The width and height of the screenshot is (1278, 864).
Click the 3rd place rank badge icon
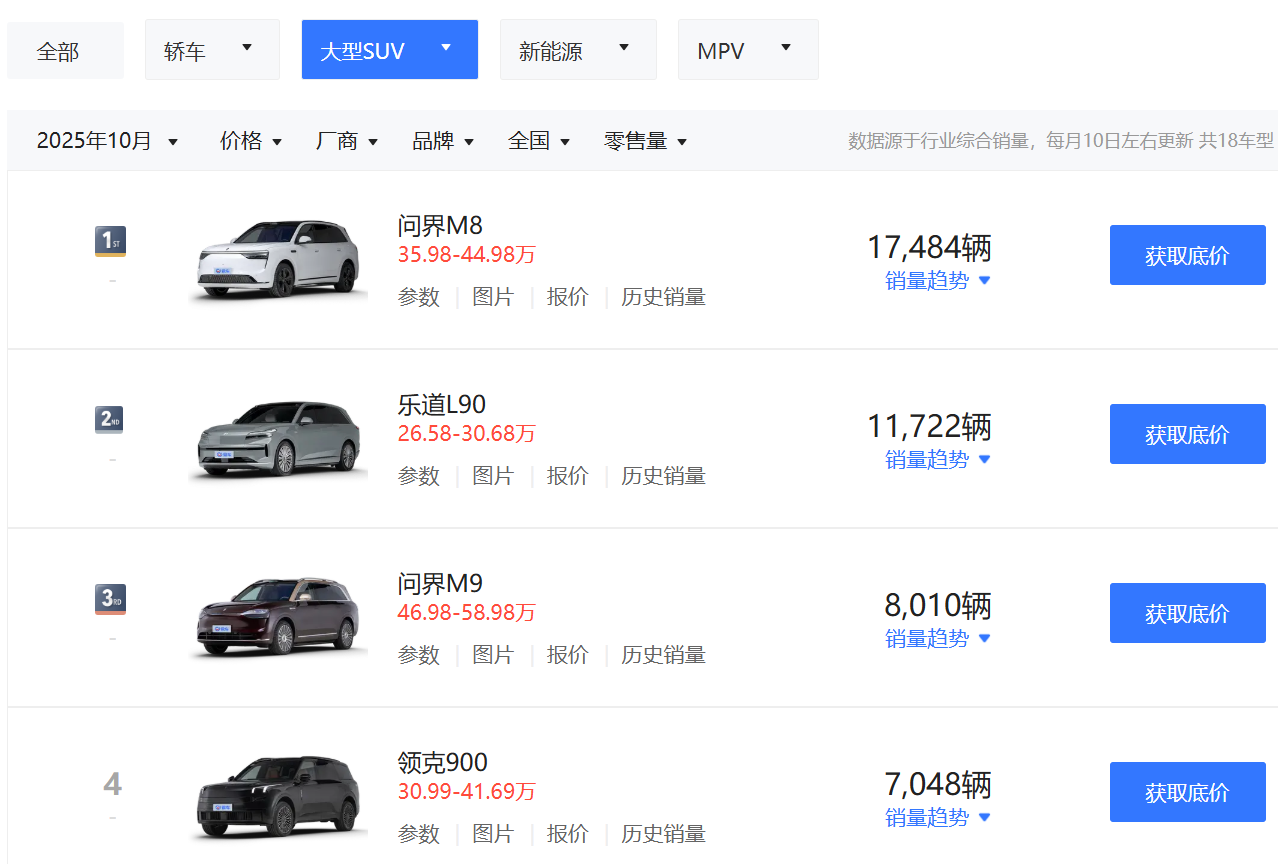[110, 599]
